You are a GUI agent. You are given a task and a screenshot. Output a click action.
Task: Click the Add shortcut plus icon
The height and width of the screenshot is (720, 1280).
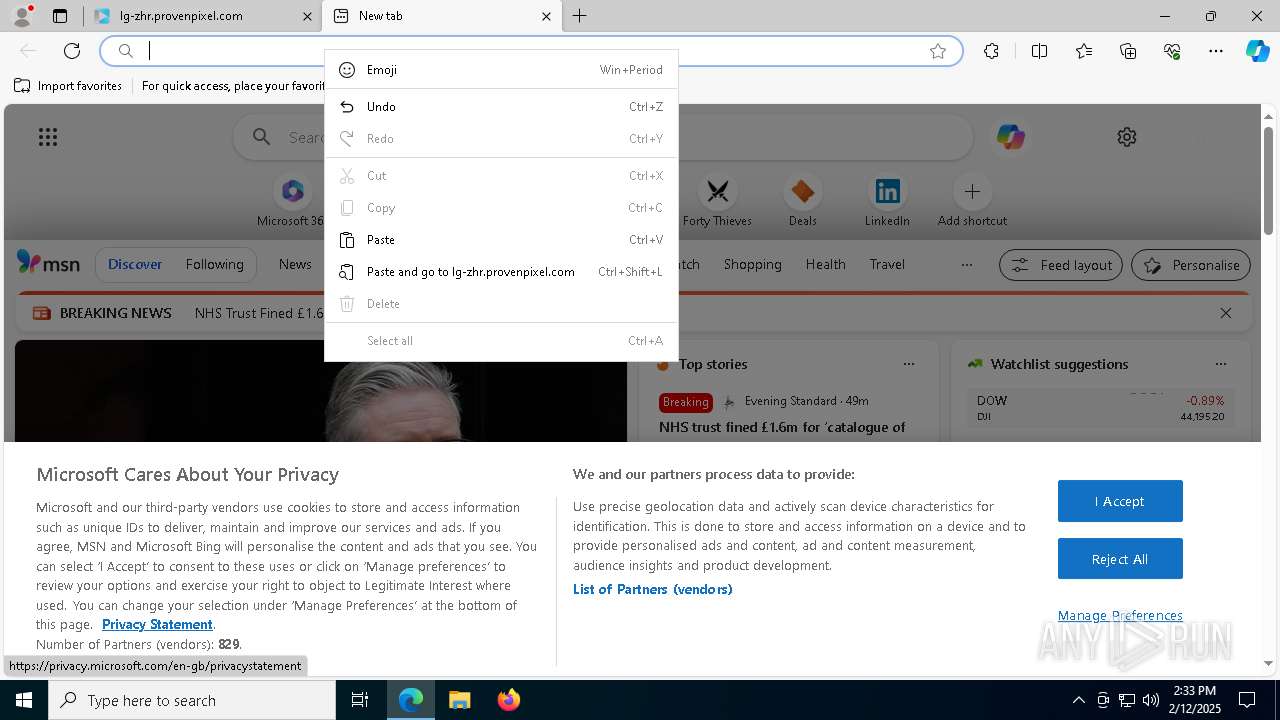click(972, 191)
